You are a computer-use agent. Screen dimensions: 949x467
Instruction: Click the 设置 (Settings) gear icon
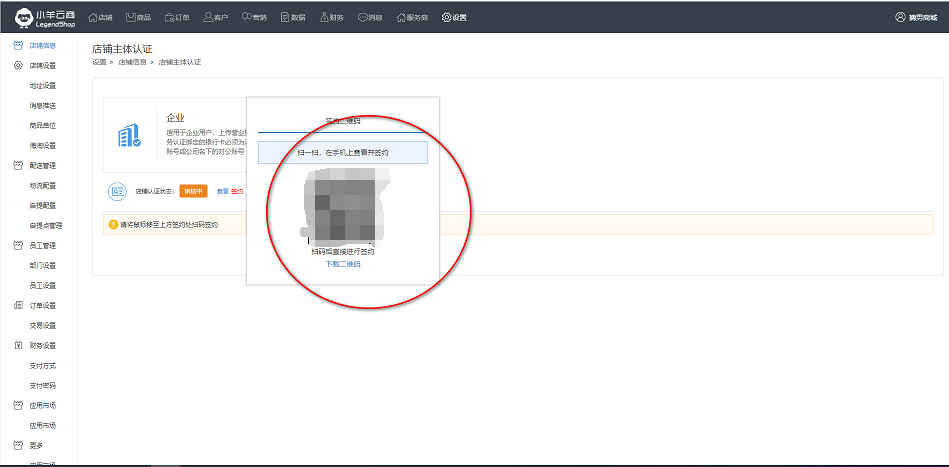pyautogui.click(x=446, y=17)
